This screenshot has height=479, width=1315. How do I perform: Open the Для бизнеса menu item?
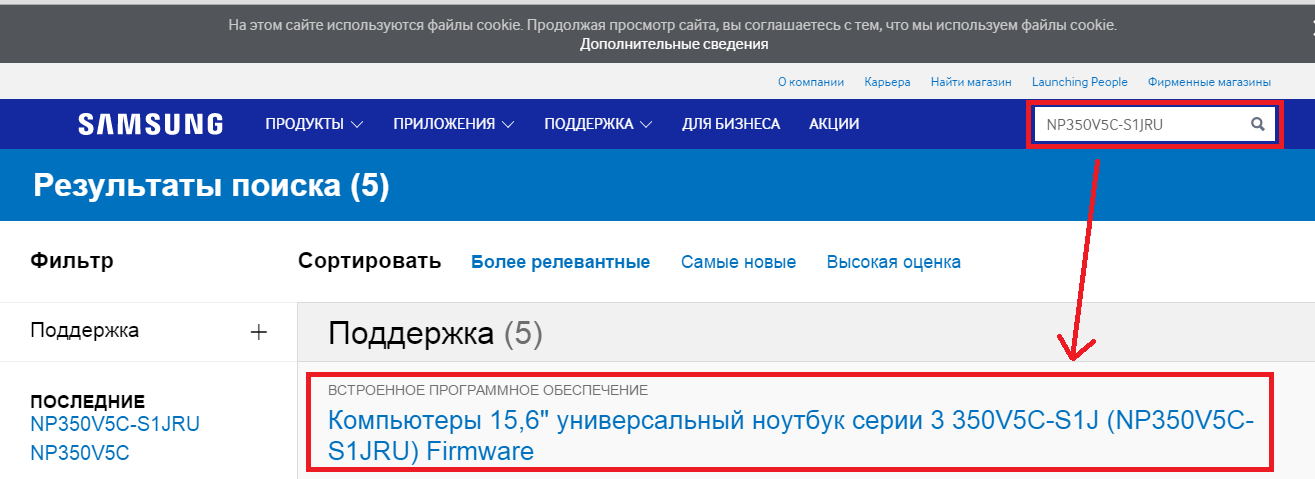coord(731,124)
